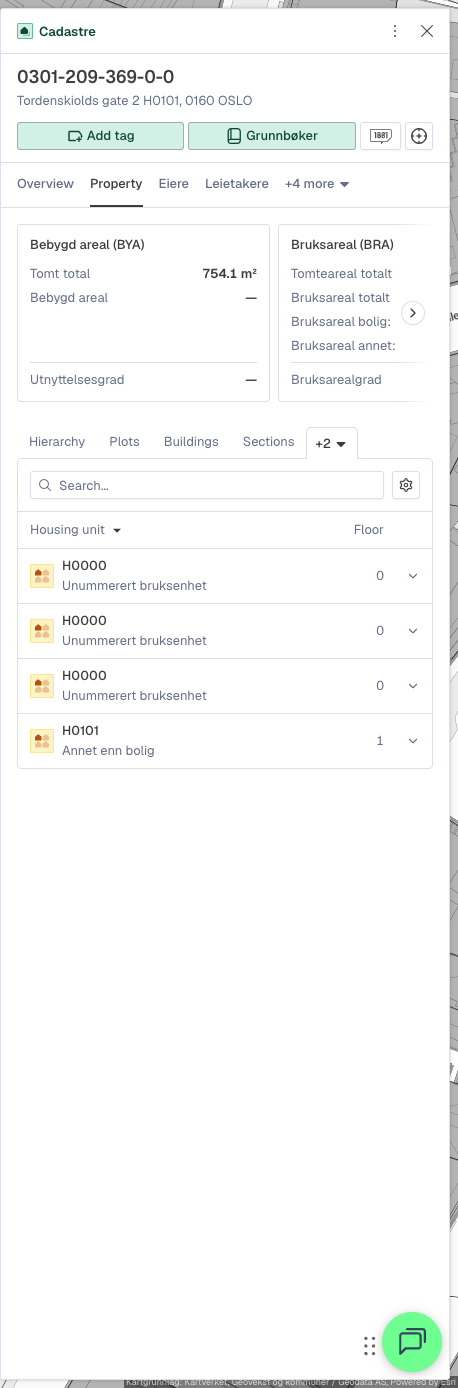This screenshot has width=458, height=1388.
Task: Switch to the Eiere tab
Action: [x=174, y=184]
